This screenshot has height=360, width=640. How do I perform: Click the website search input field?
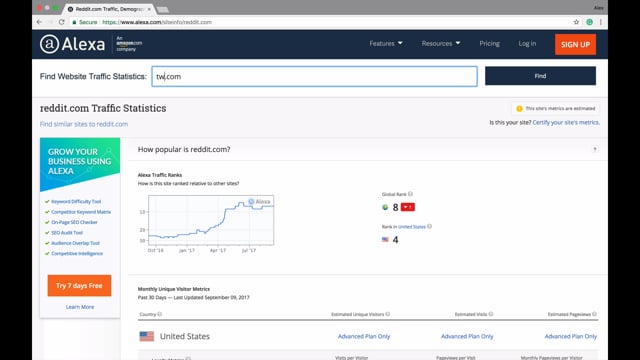pos(314,76)
